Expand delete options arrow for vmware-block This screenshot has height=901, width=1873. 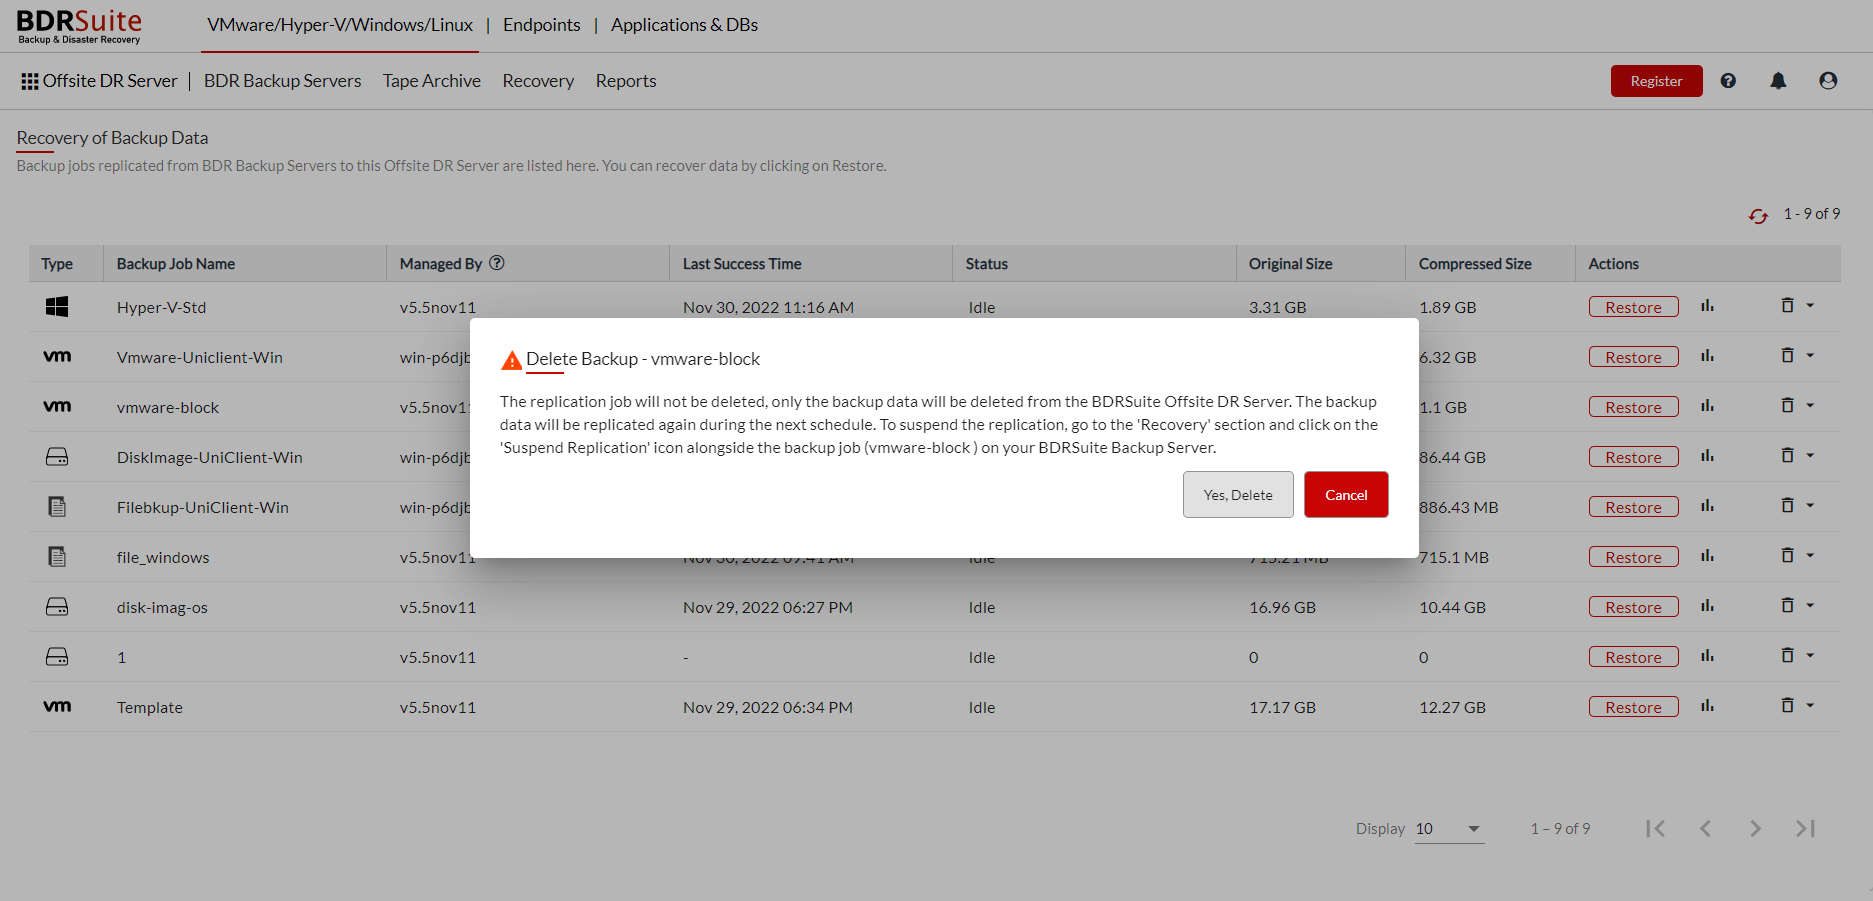[x=1810, y=406]
